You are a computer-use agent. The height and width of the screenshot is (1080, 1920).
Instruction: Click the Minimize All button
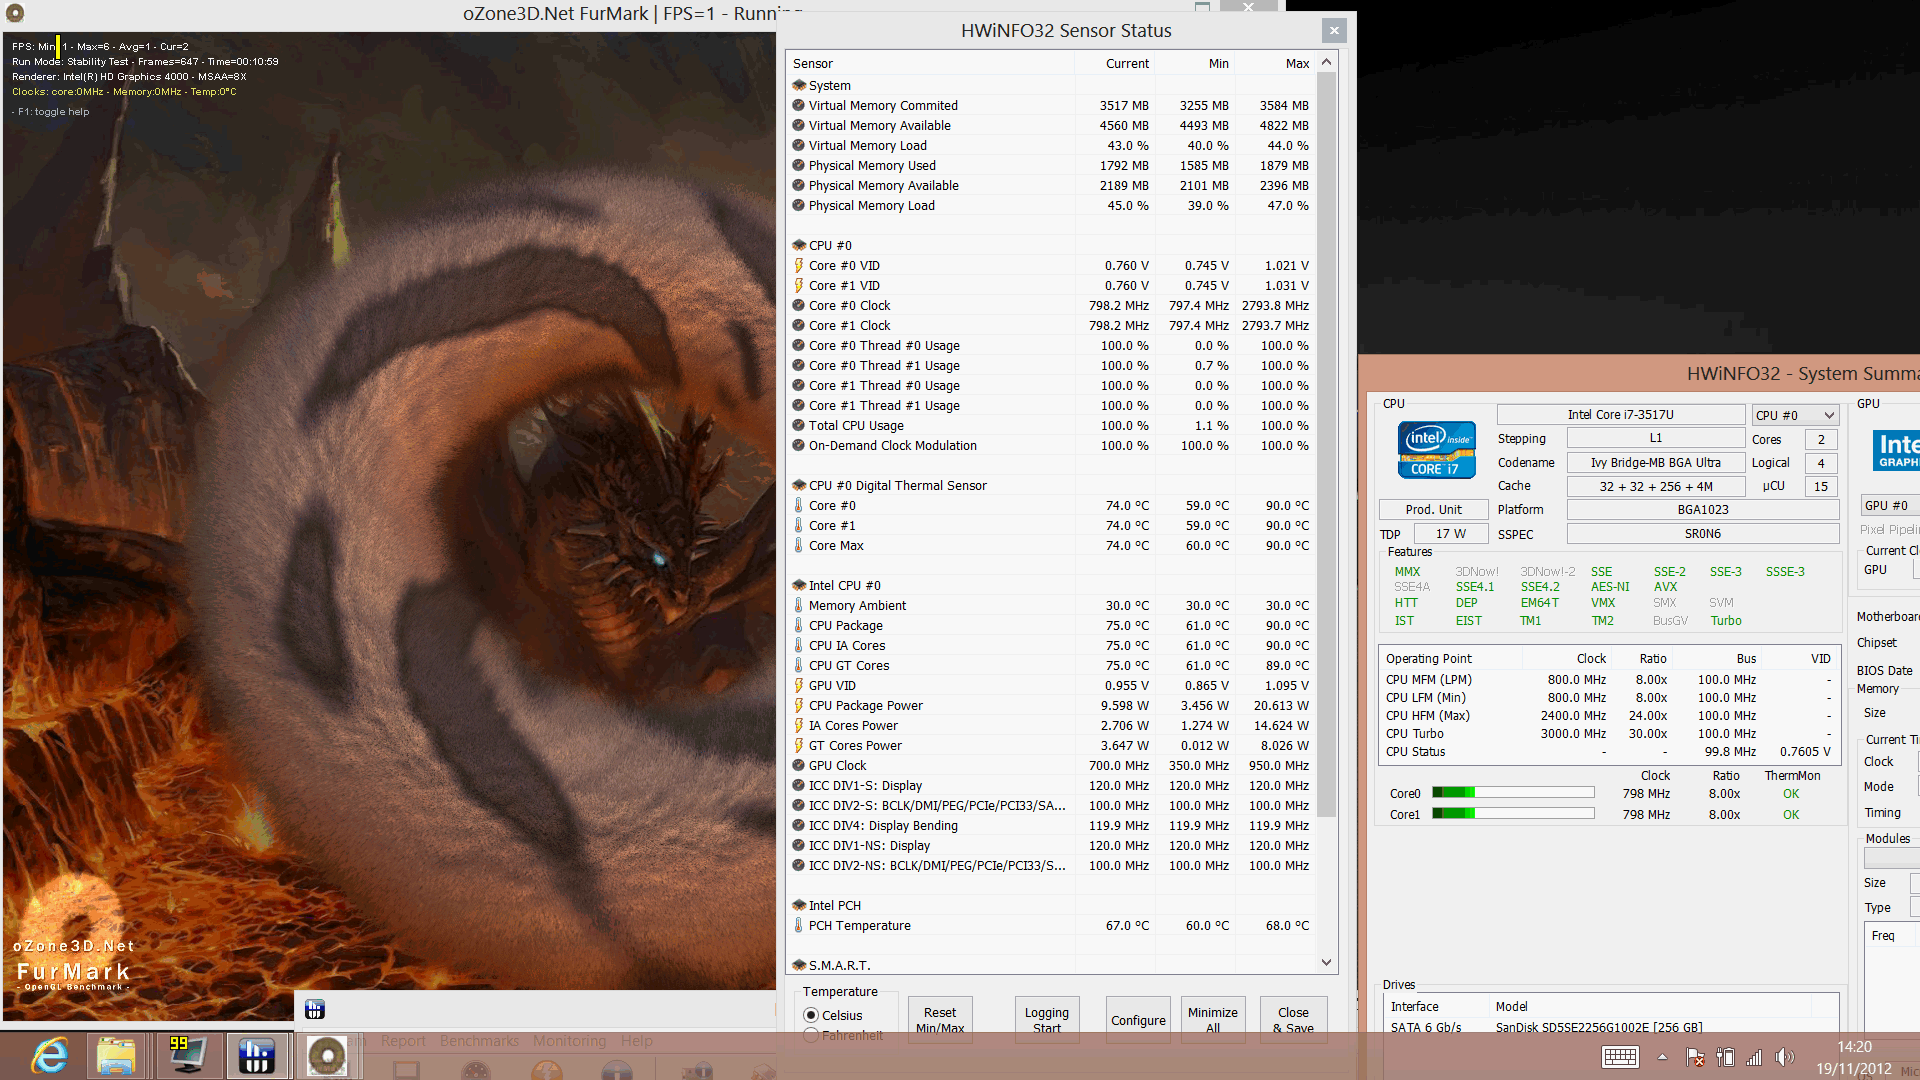[x=1213, y=1020]
